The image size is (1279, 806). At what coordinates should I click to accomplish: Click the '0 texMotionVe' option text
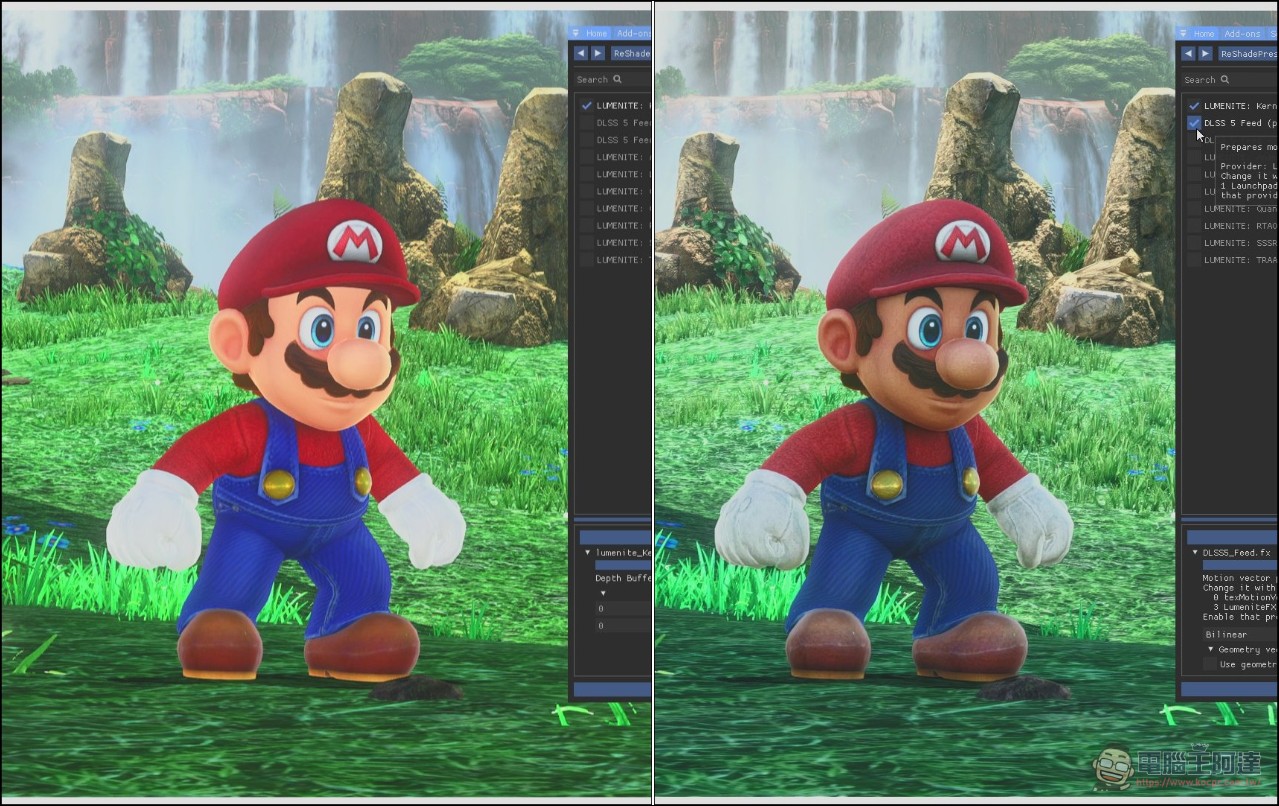[1245, 597]
